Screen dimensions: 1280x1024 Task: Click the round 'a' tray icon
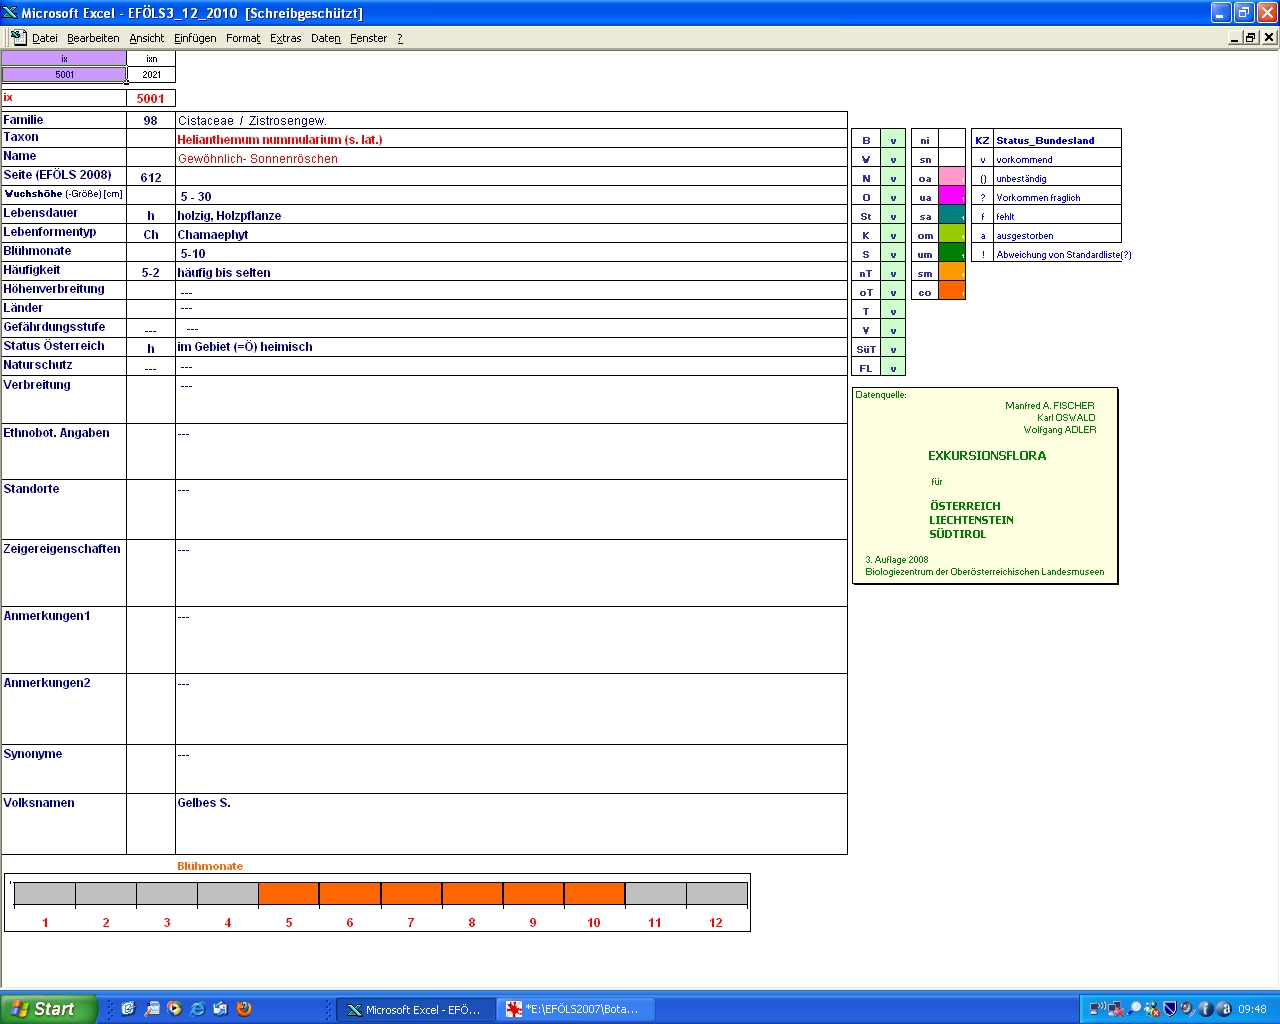point(1223,1009)
